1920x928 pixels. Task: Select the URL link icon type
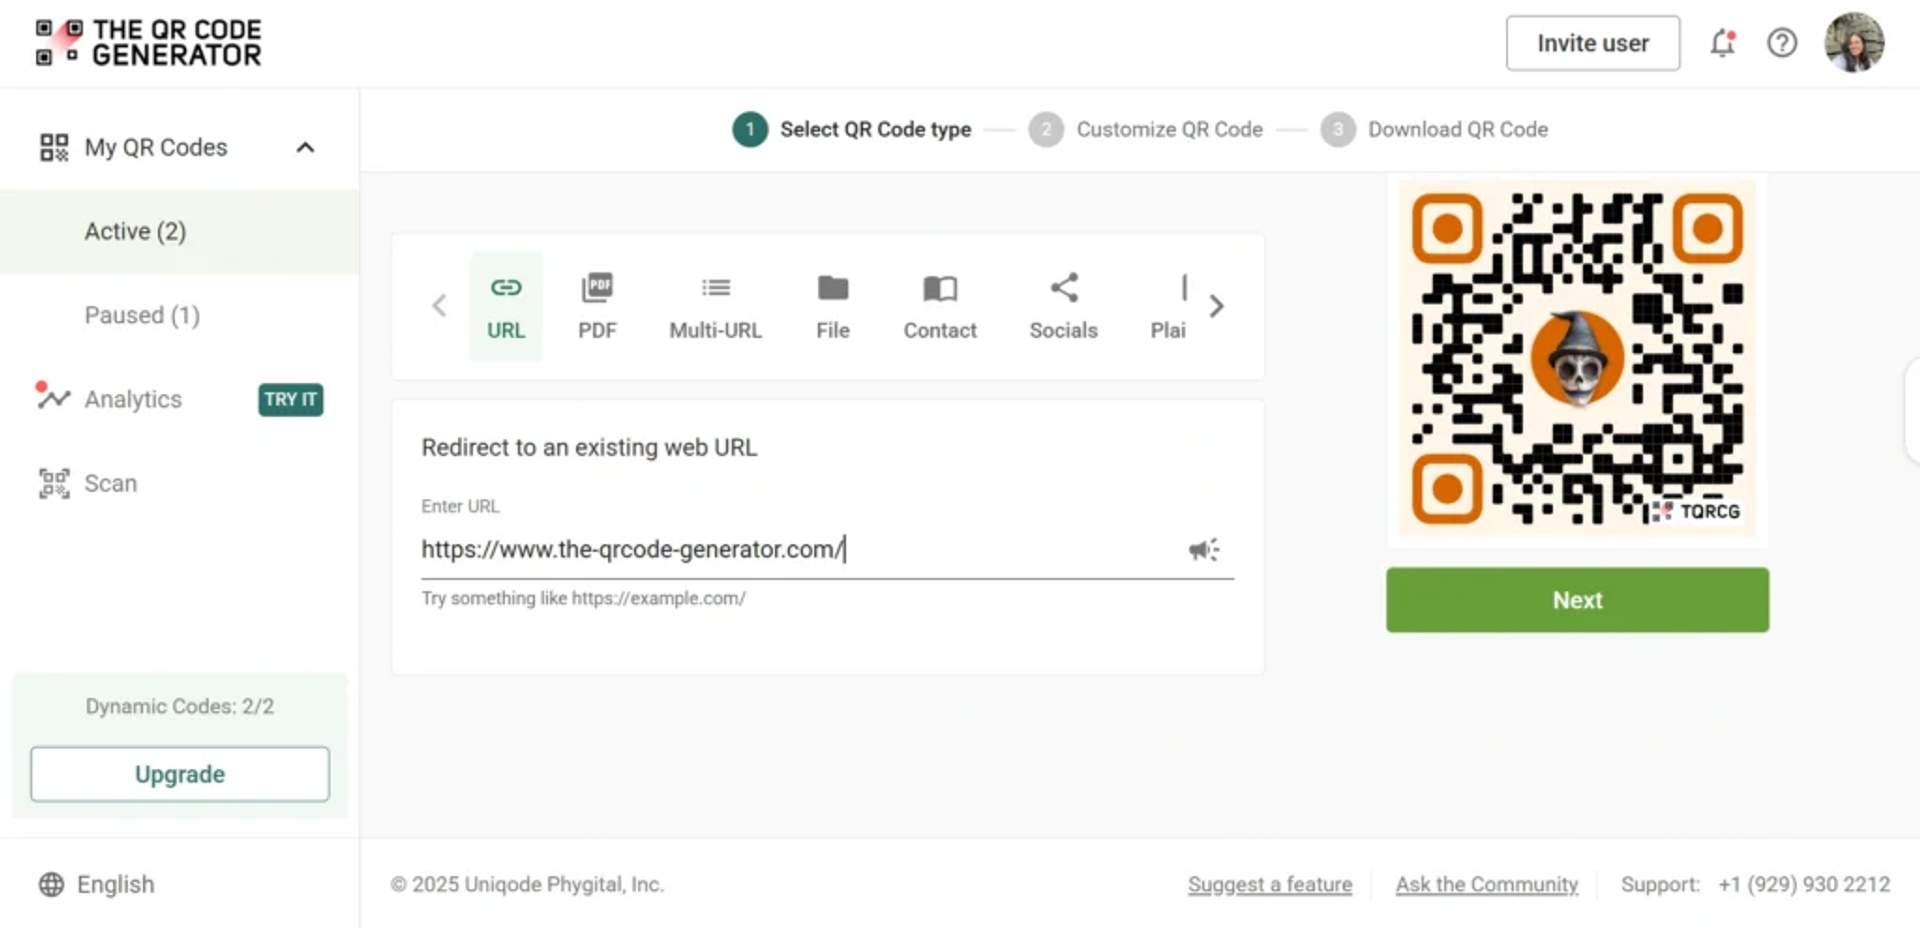pyautogui.click(x=506, y=305)
